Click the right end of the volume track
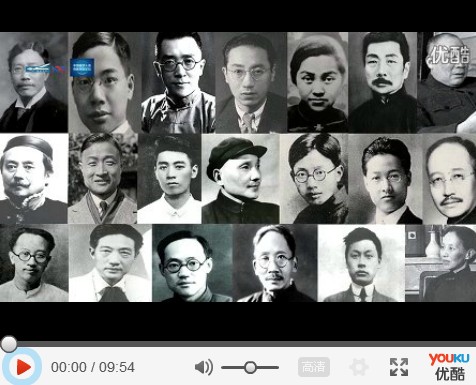 click(x=277, y=367)
